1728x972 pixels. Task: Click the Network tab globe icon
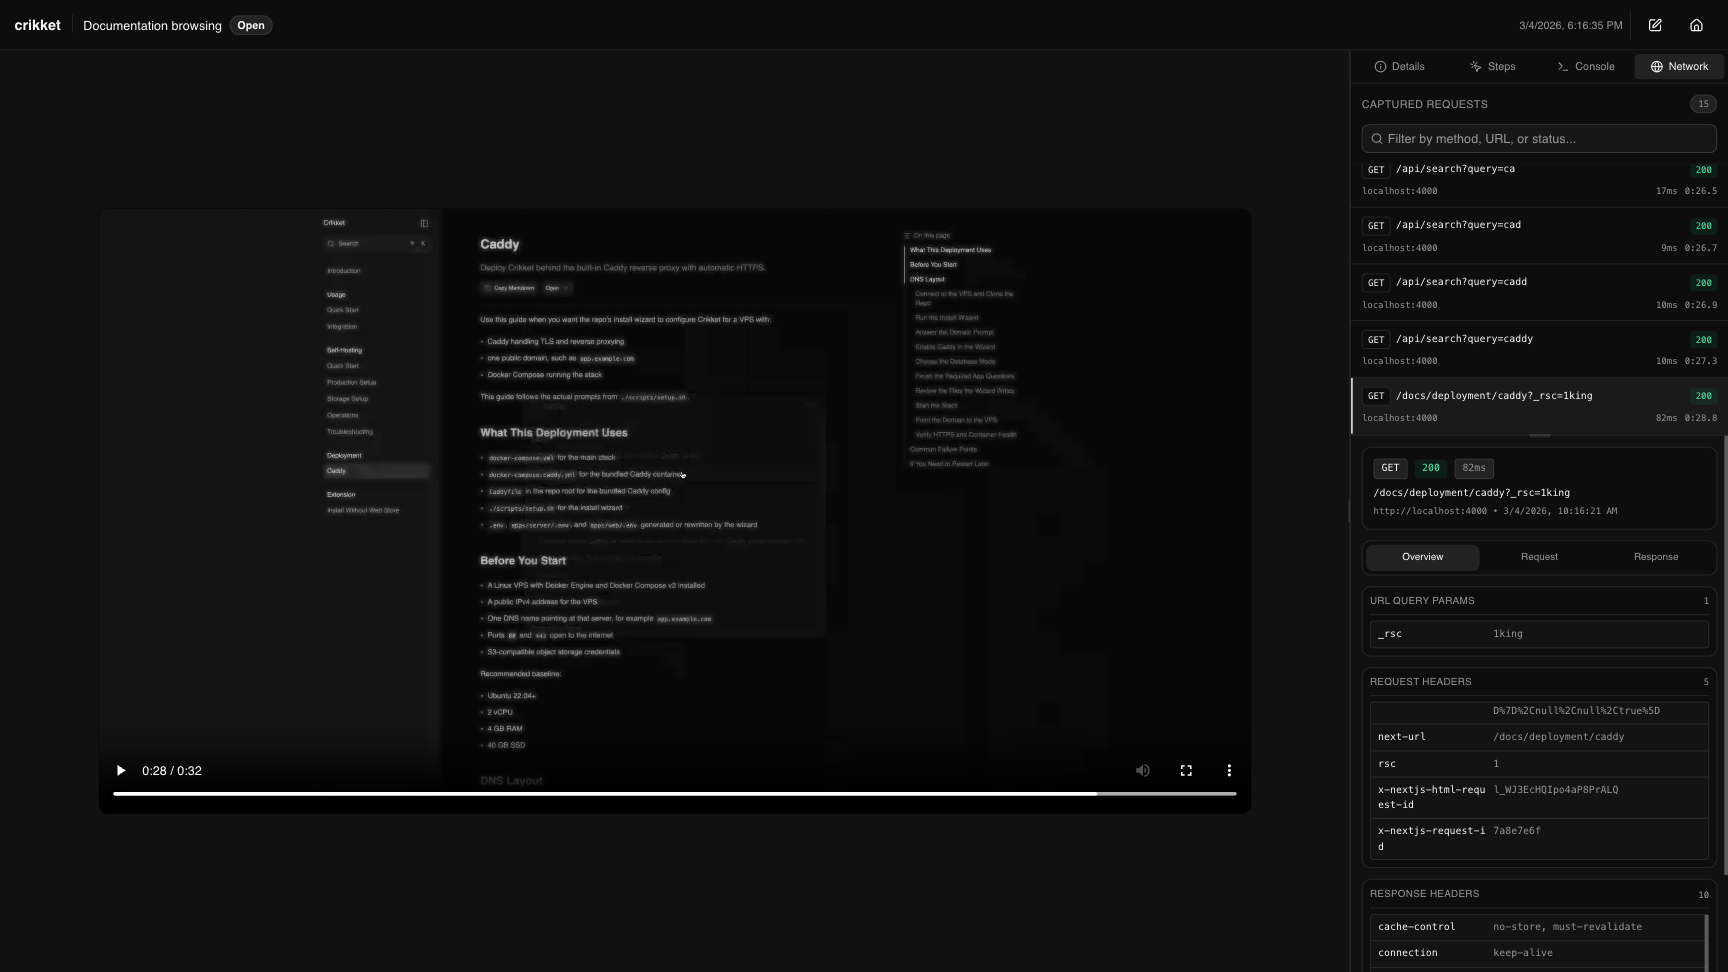pos(1656,66)
